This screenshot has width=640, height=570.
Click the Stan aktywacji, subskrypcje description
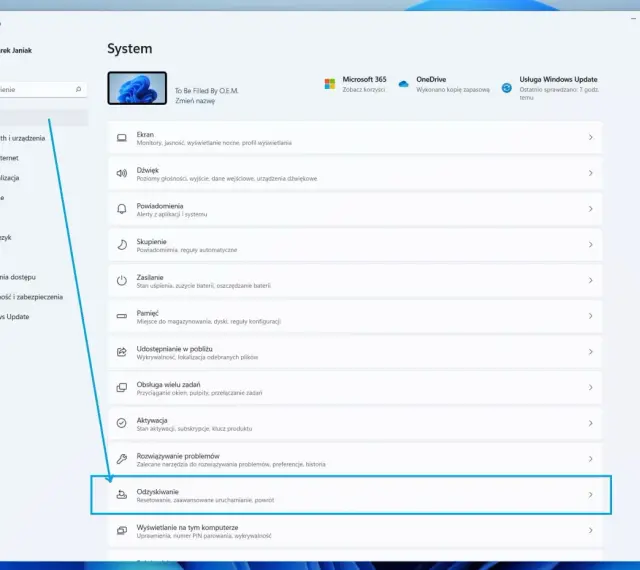click(x=194, y=429)
